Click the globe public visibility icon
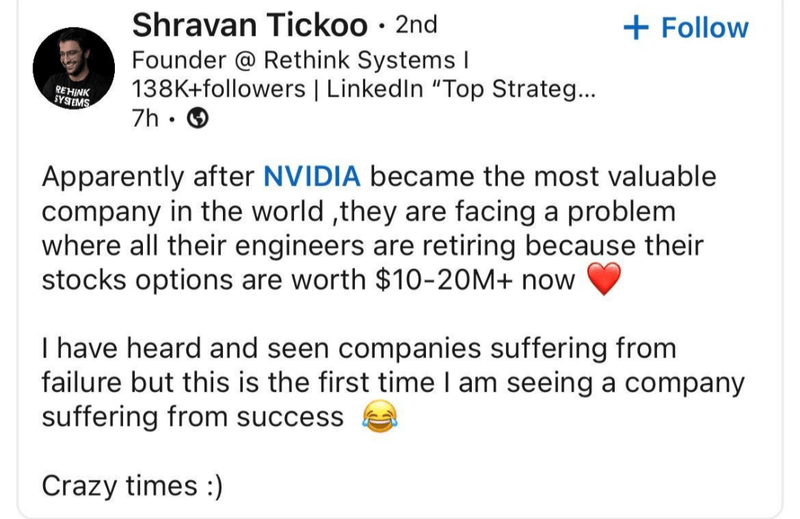Viewport: 800px width, 519px height. [198, 120]
